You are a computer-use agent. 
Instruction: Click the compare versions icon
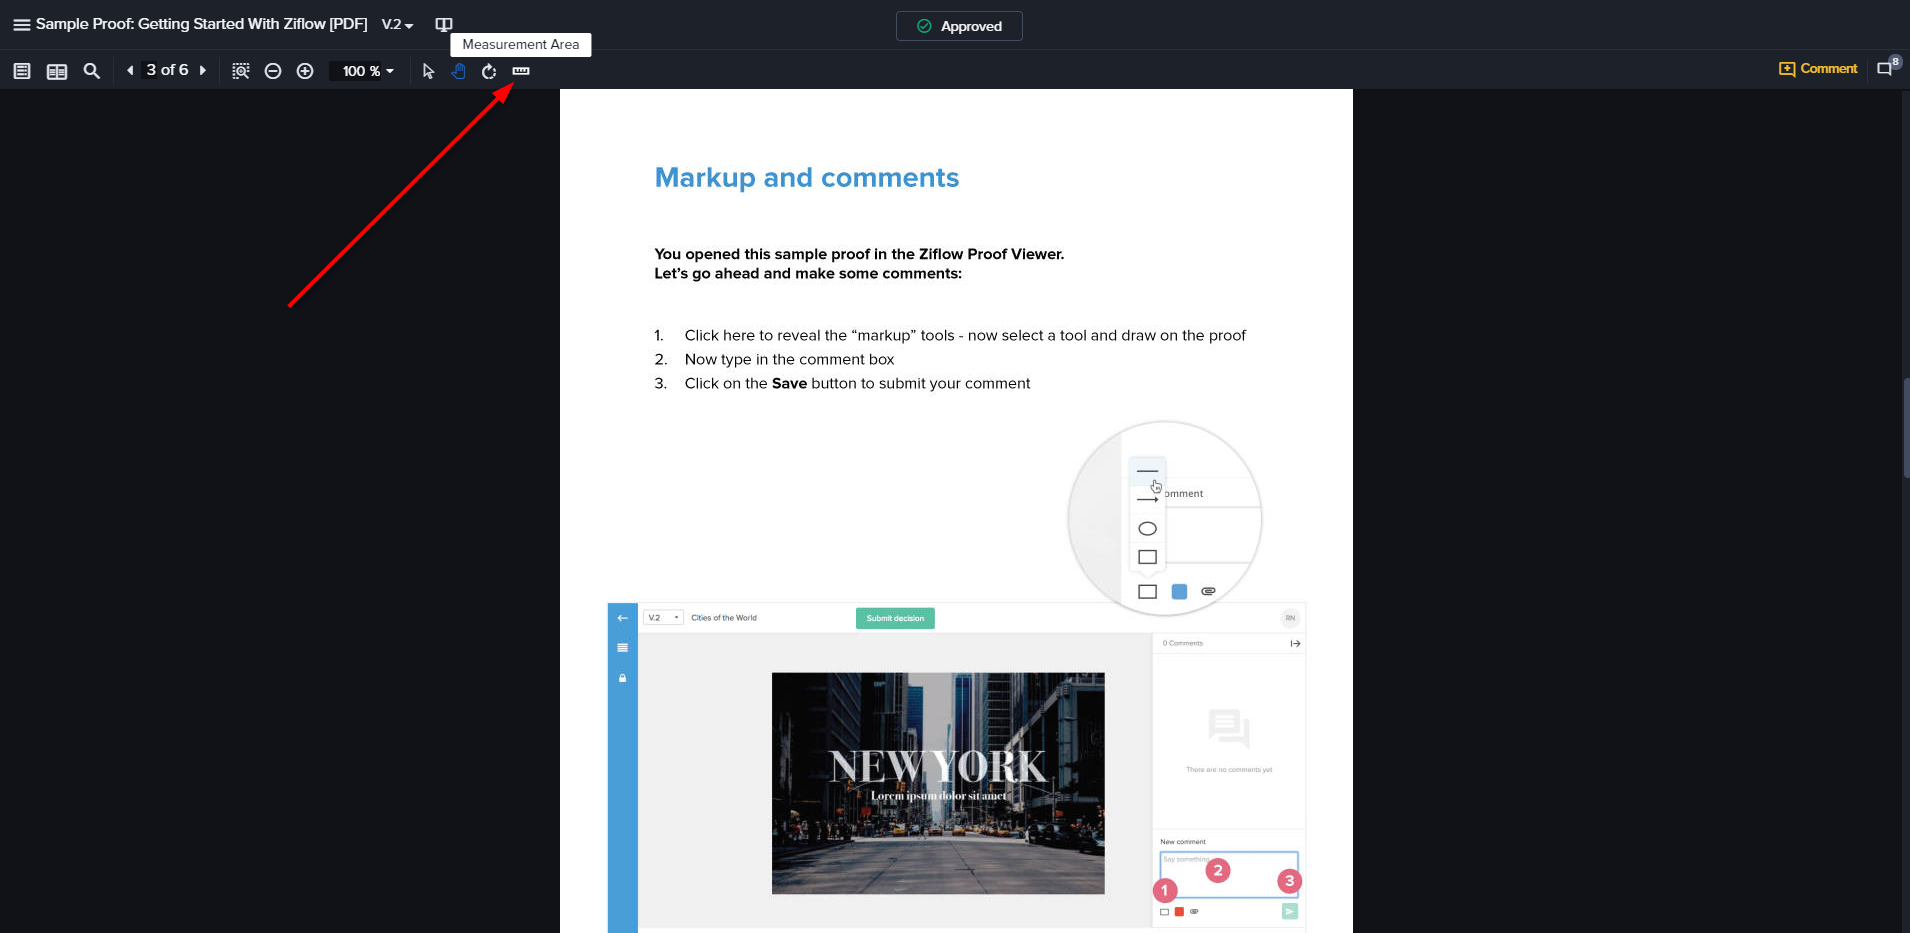point(444,25)
